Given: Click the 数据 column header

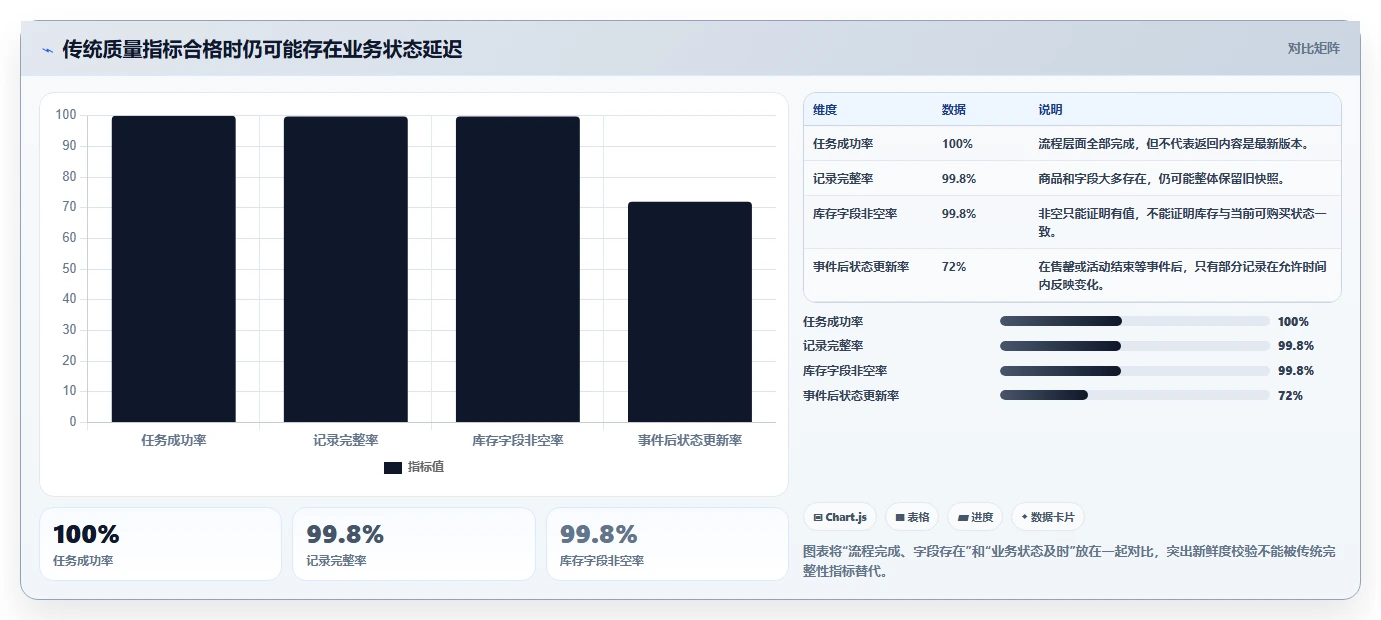Looking at the screenshot, I should 954,110.
